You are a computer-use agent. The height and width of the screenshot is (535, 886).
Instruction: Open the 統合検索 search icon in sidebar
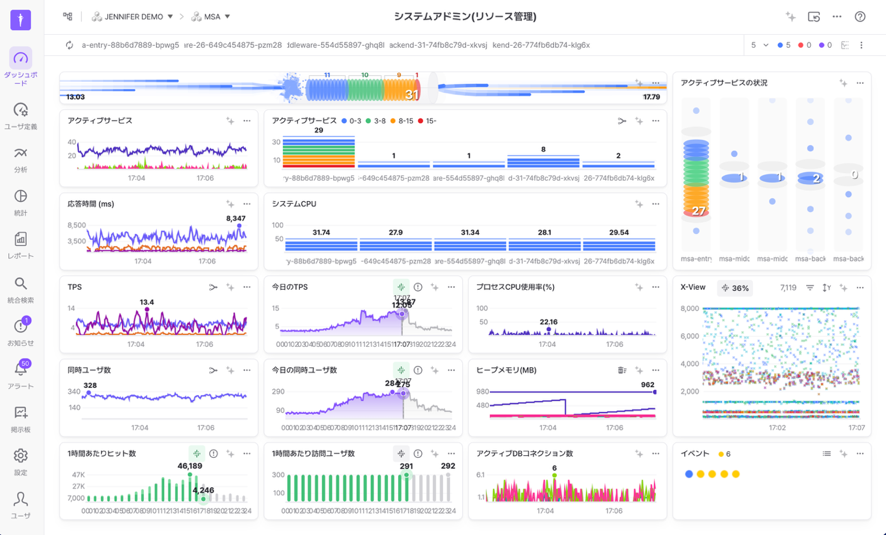(20, 285)
